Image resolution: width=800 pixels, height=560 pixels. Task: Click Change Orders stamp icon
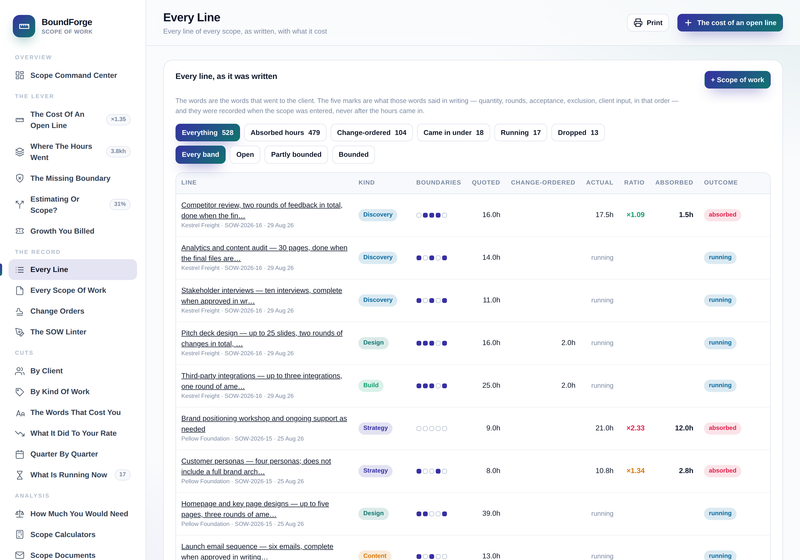[20, 312]
